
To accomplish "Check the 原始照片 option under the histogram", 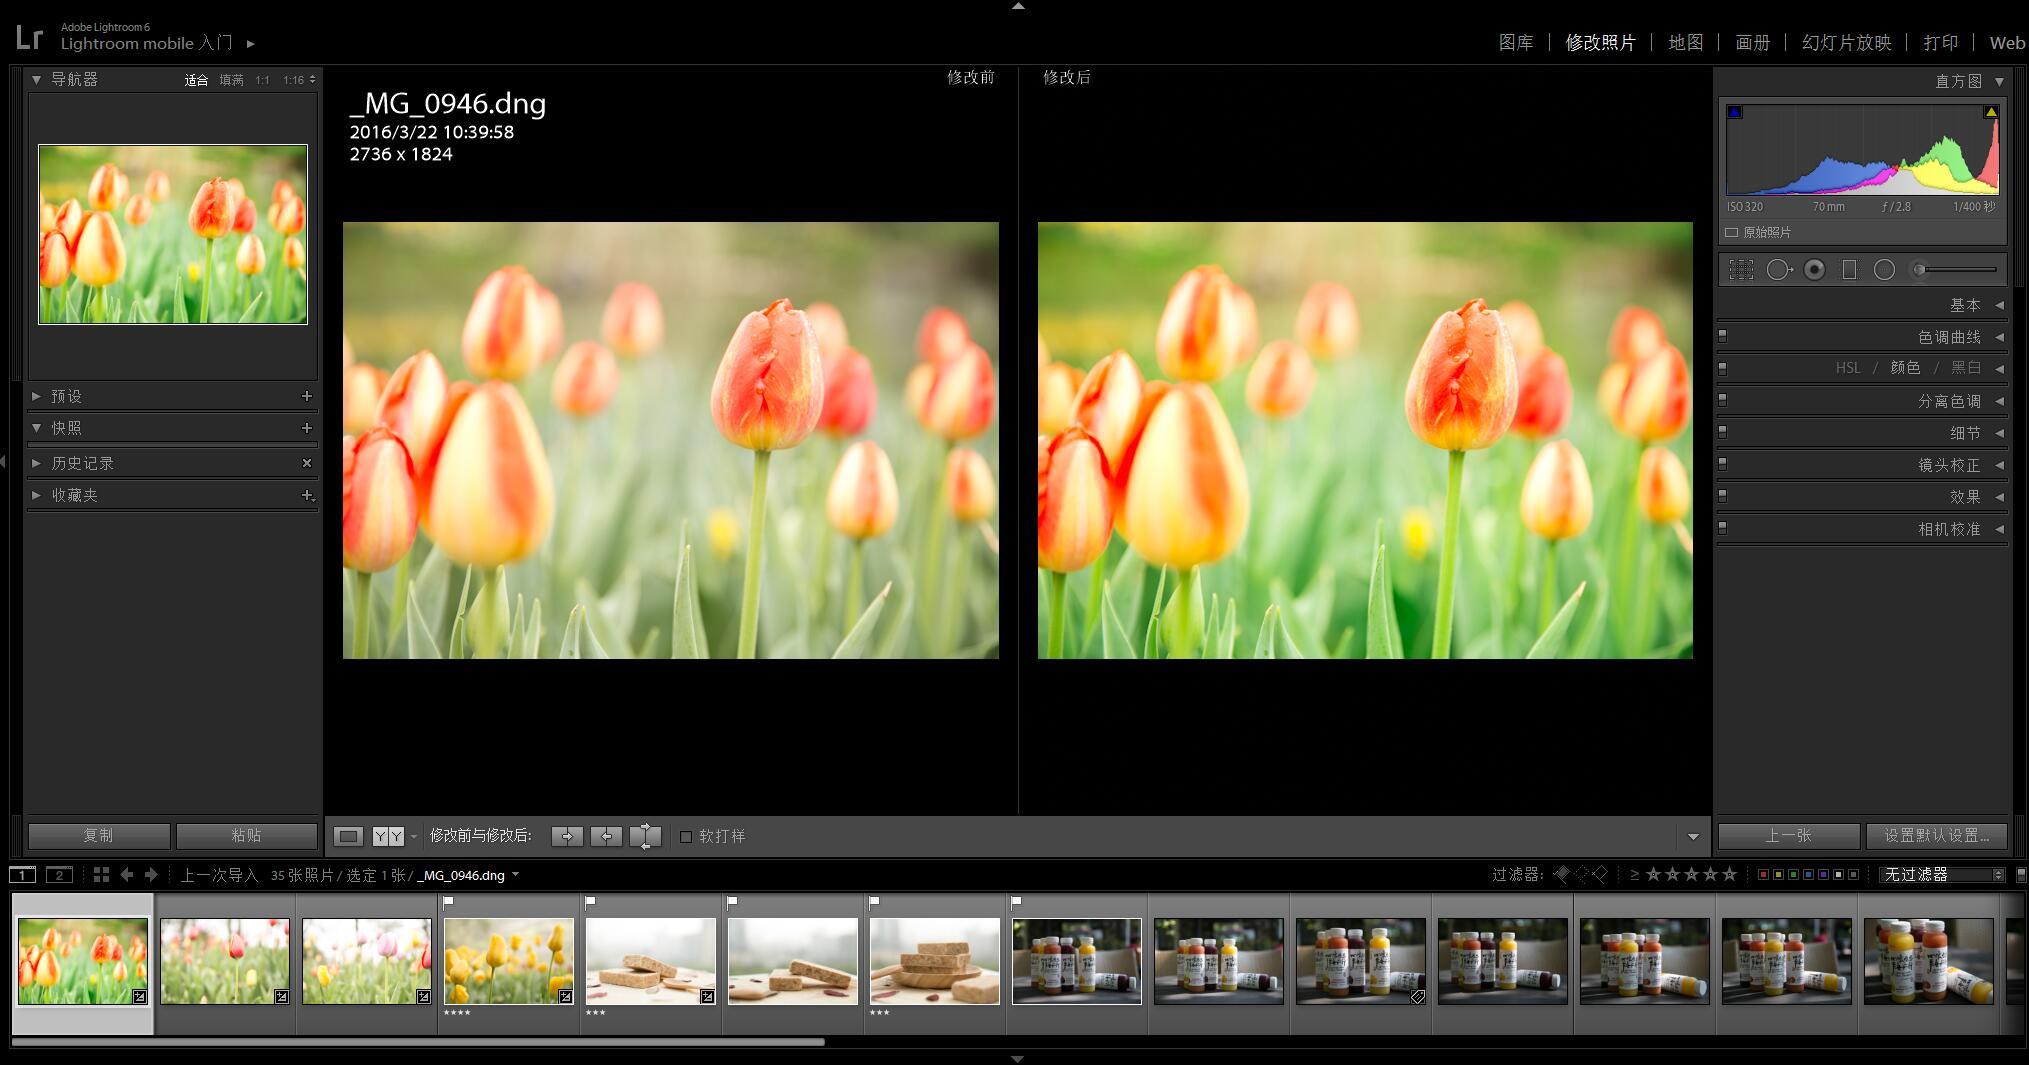I will [x=1733, y=232].
